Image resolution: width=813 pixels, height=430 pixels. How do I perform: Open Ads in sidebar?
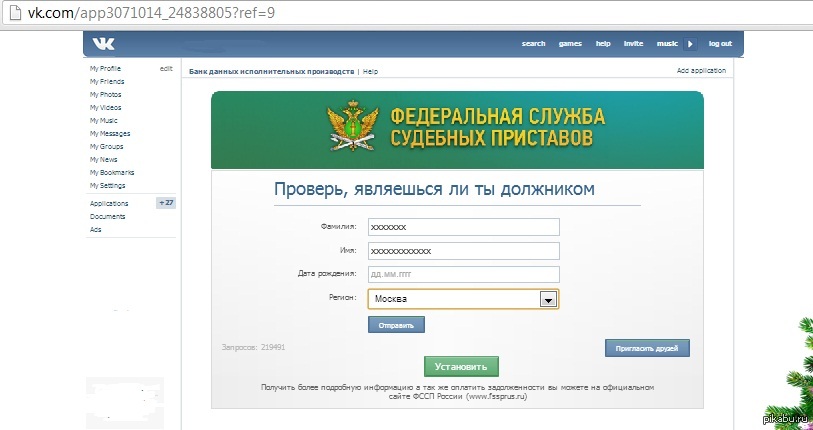(x=95, y=229)
